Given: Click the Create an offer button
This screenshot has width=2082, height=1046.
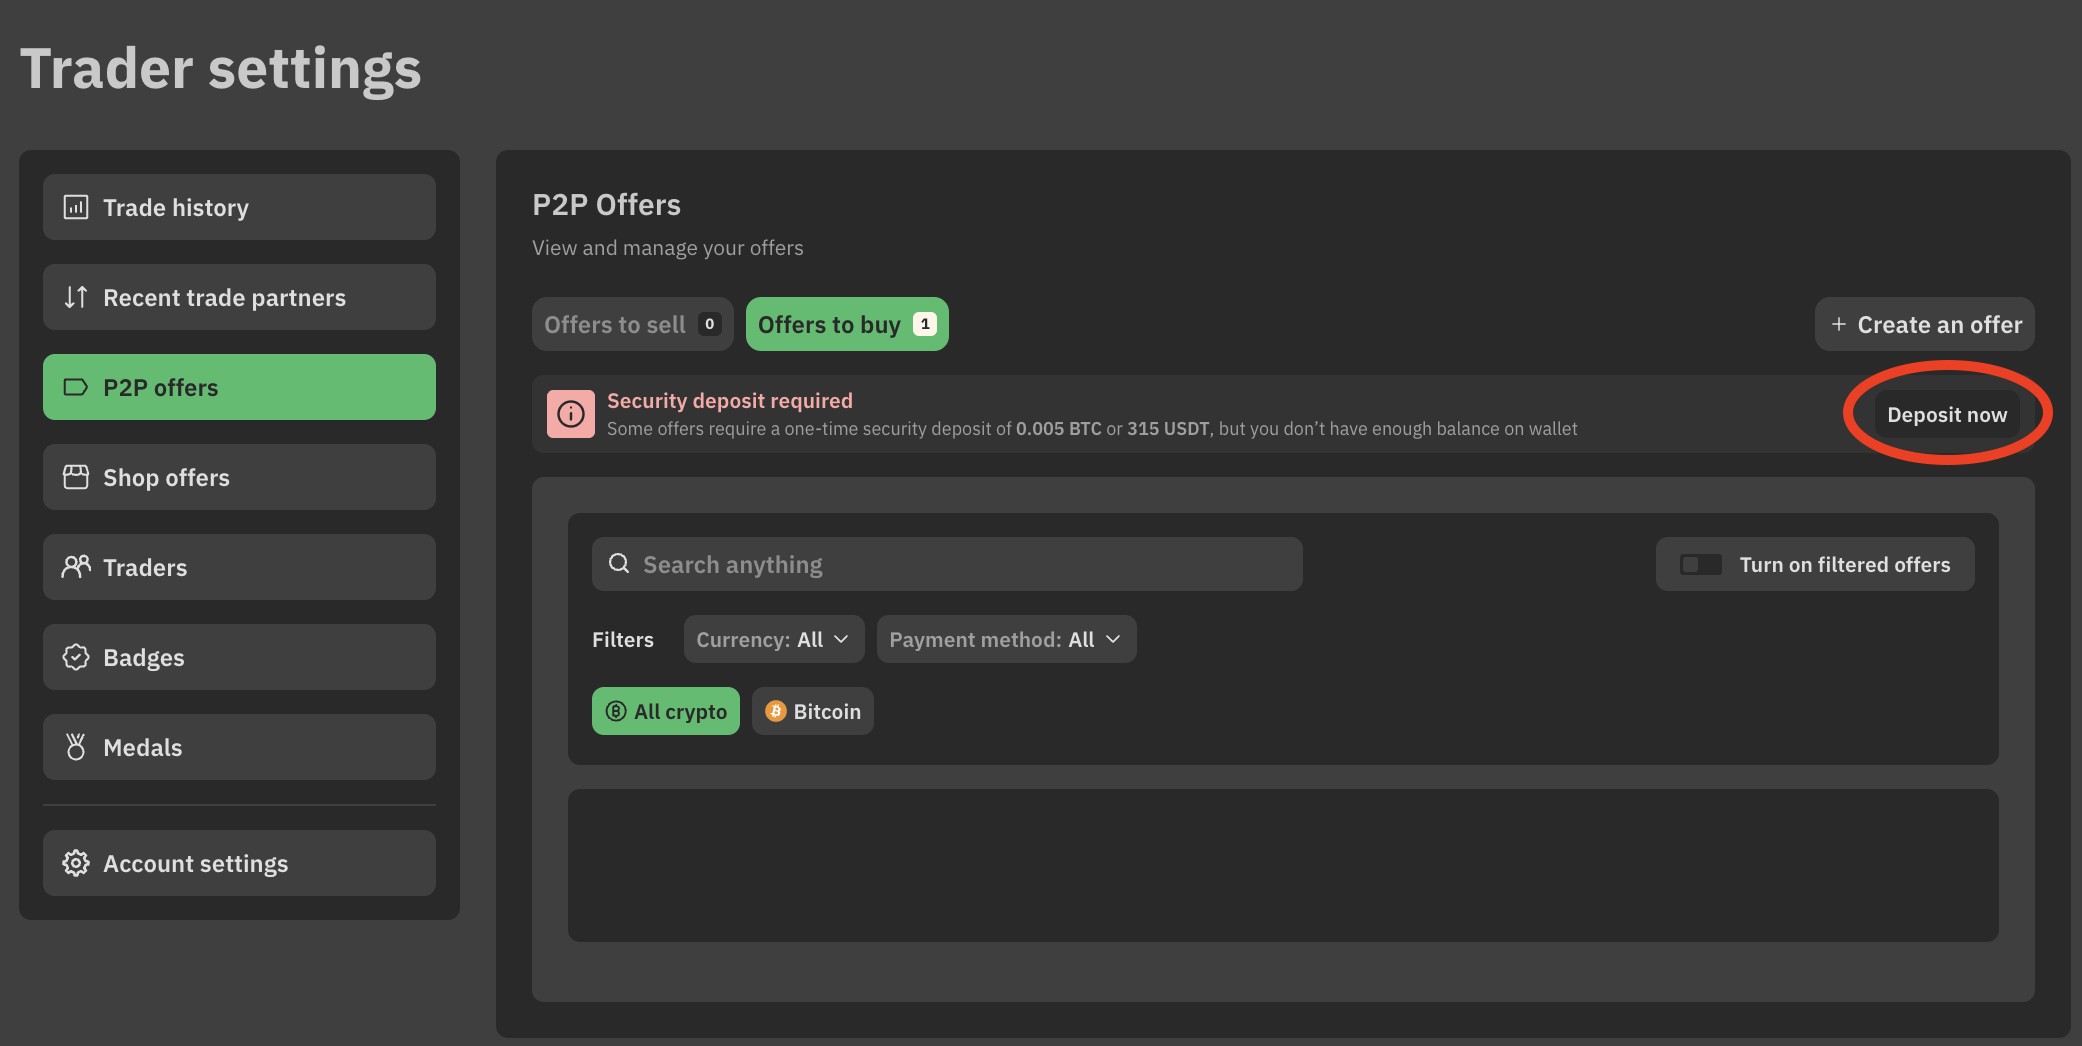Looking at the screenshot, I should coord(1924,324).
